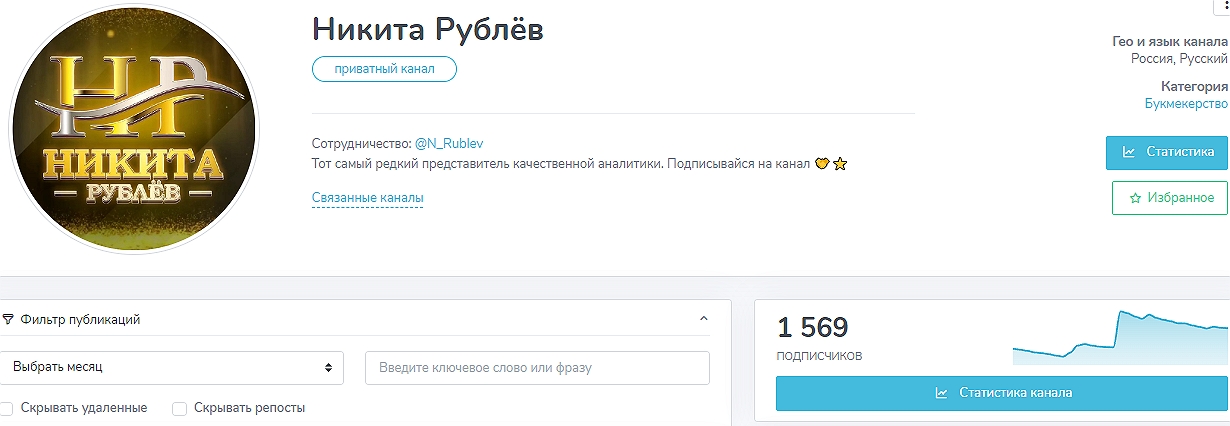Screen dimensions: 1230x426
Task: Collapse the Фильтр публикаций panel chevron
Action: click(703, 319)
